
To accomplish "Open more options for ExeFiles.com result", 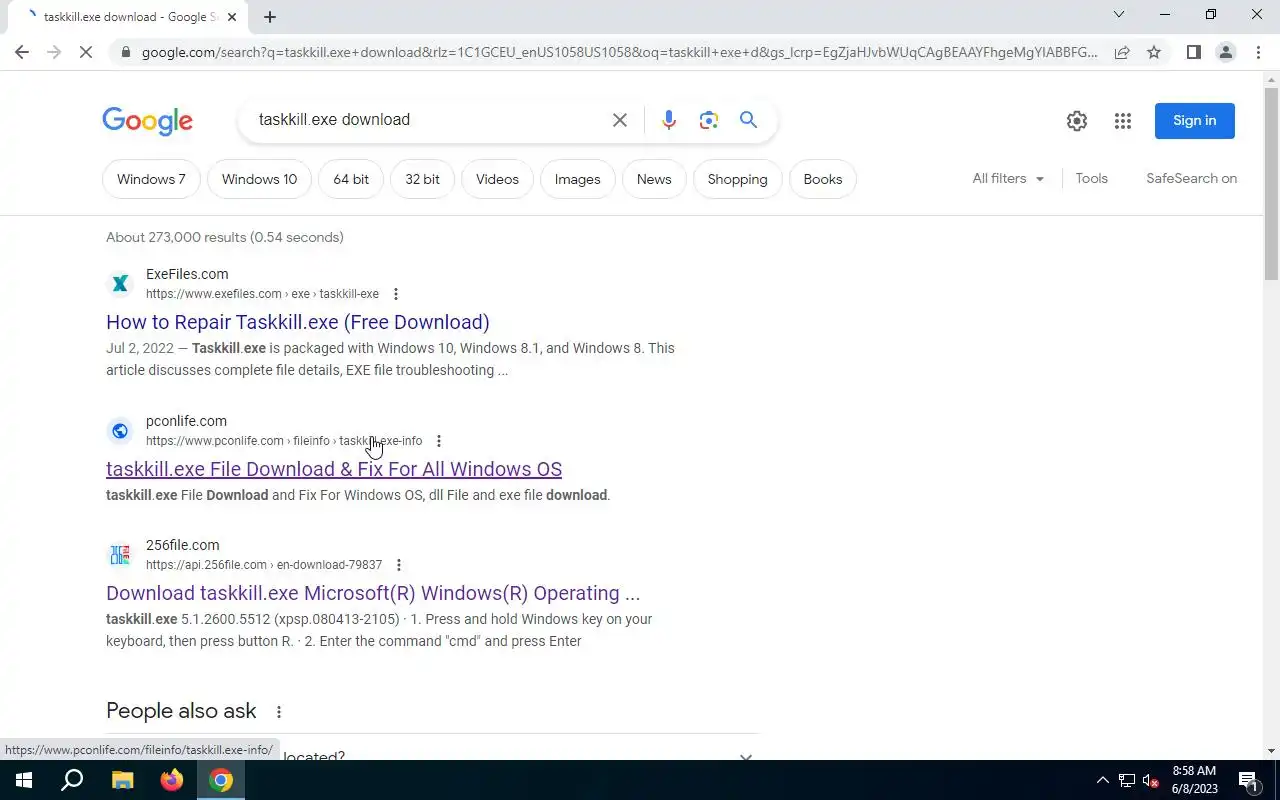I will coord(396,294).
